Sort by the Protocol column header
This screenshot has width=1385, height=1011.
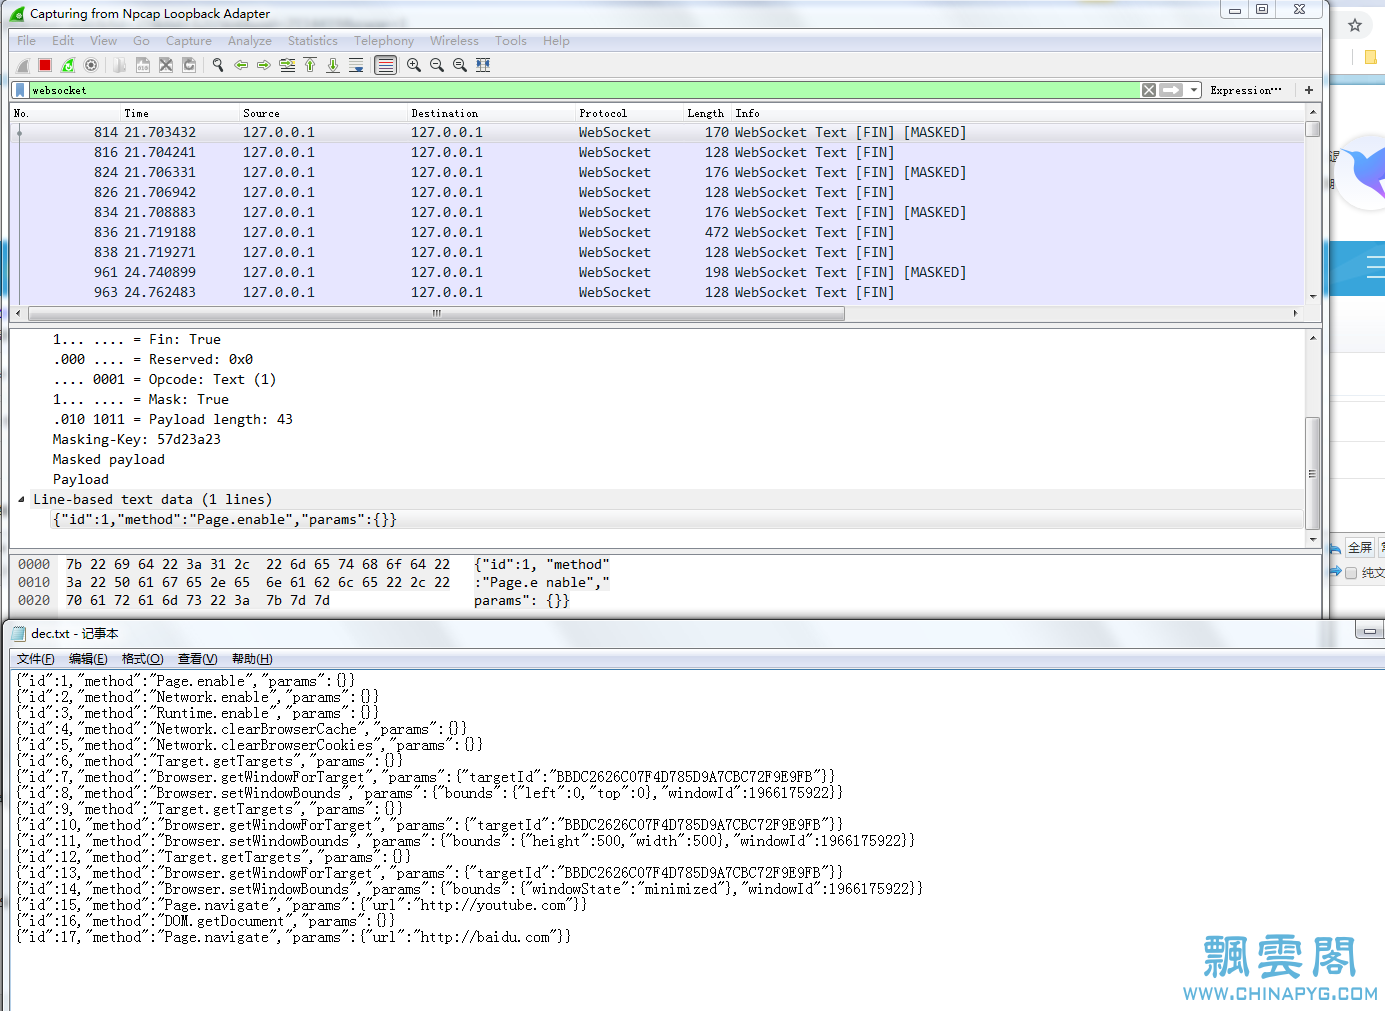pyautogui.click(x=629, y=113)
